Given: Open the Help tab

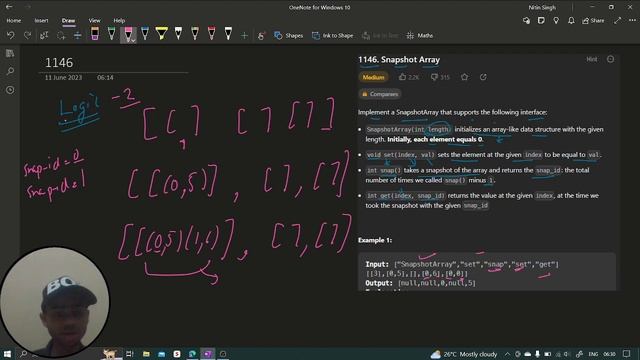Looking at the screenshot, I should pos(119,20).
